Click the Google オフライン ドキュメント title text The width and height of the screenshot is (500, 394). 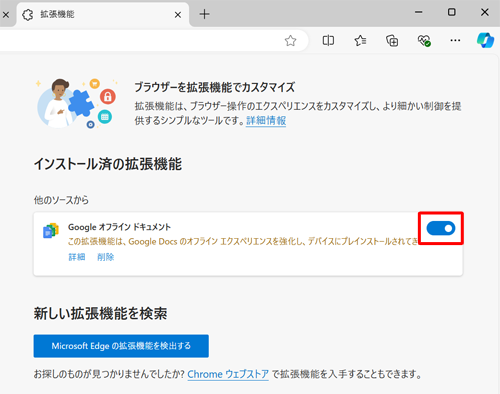119,227
